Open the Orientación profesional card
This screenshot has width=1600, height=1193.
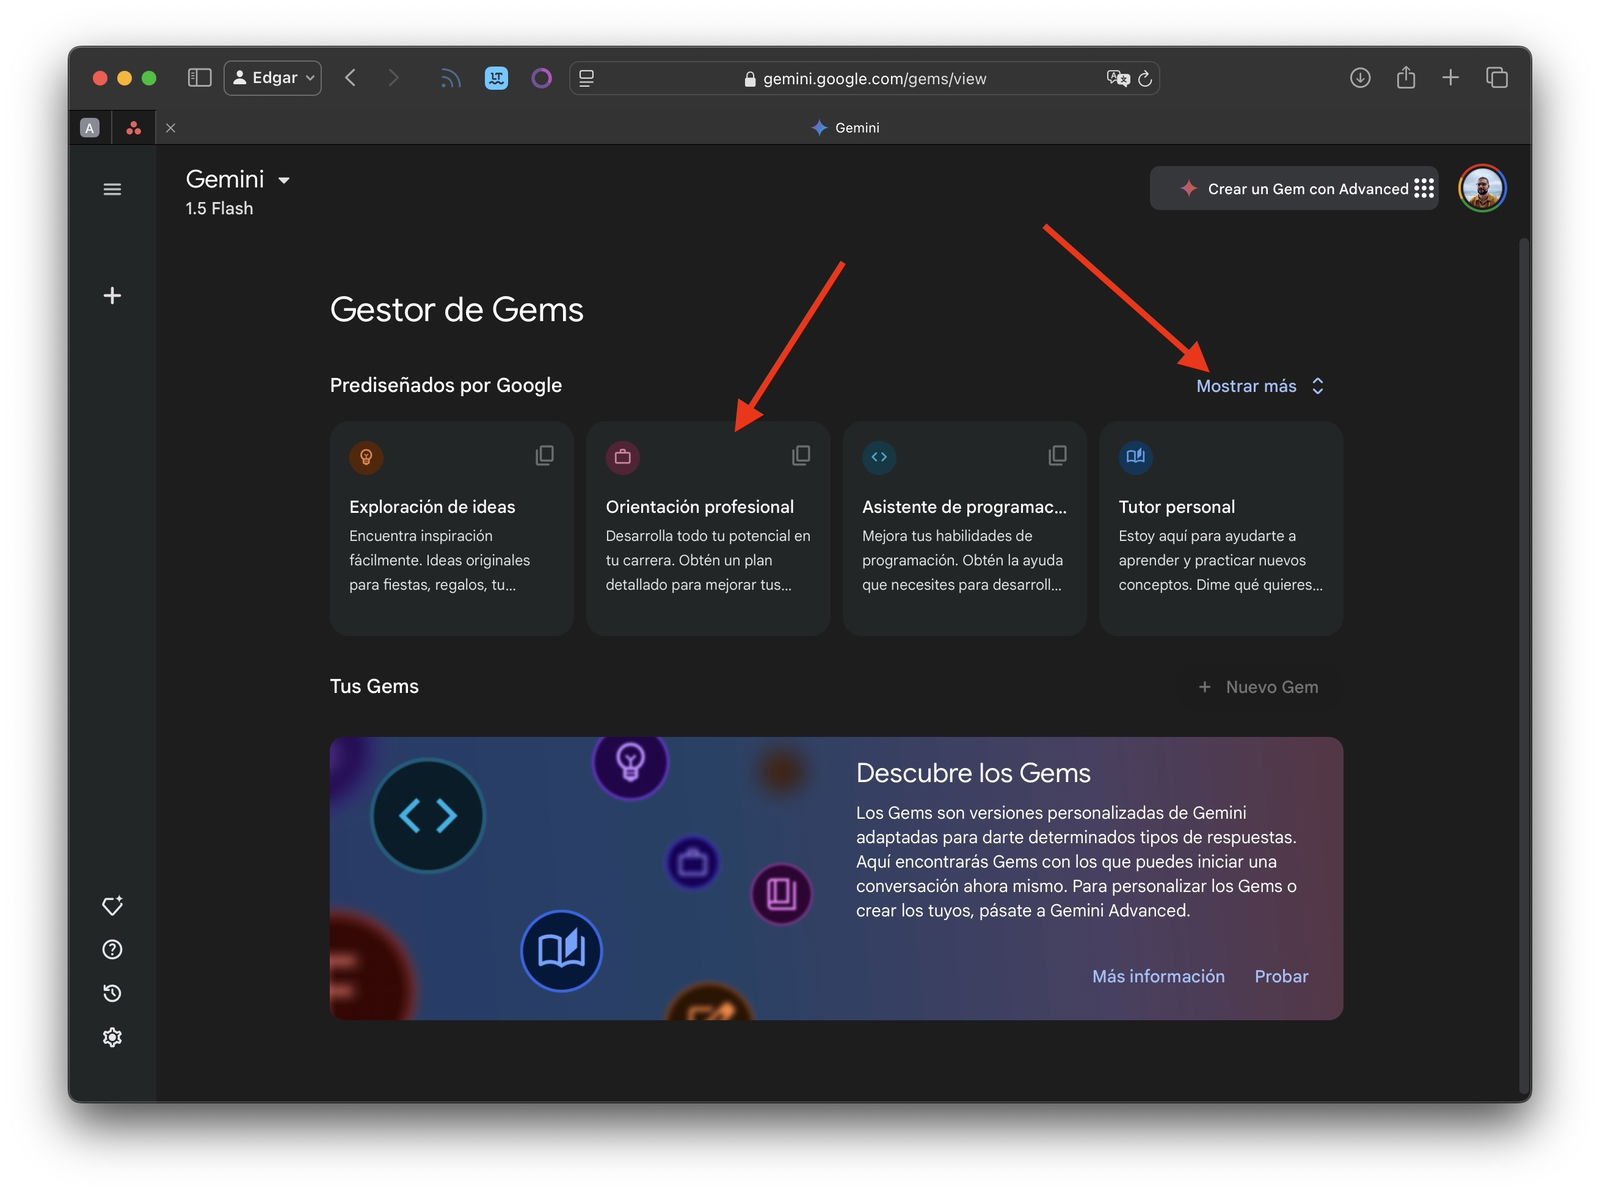click(708, 528)
